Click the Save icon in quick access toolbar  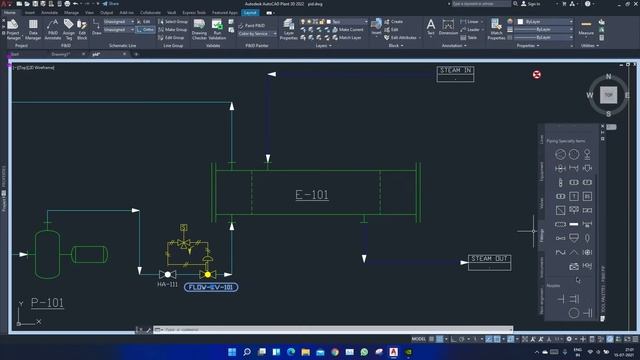point(36,4)
